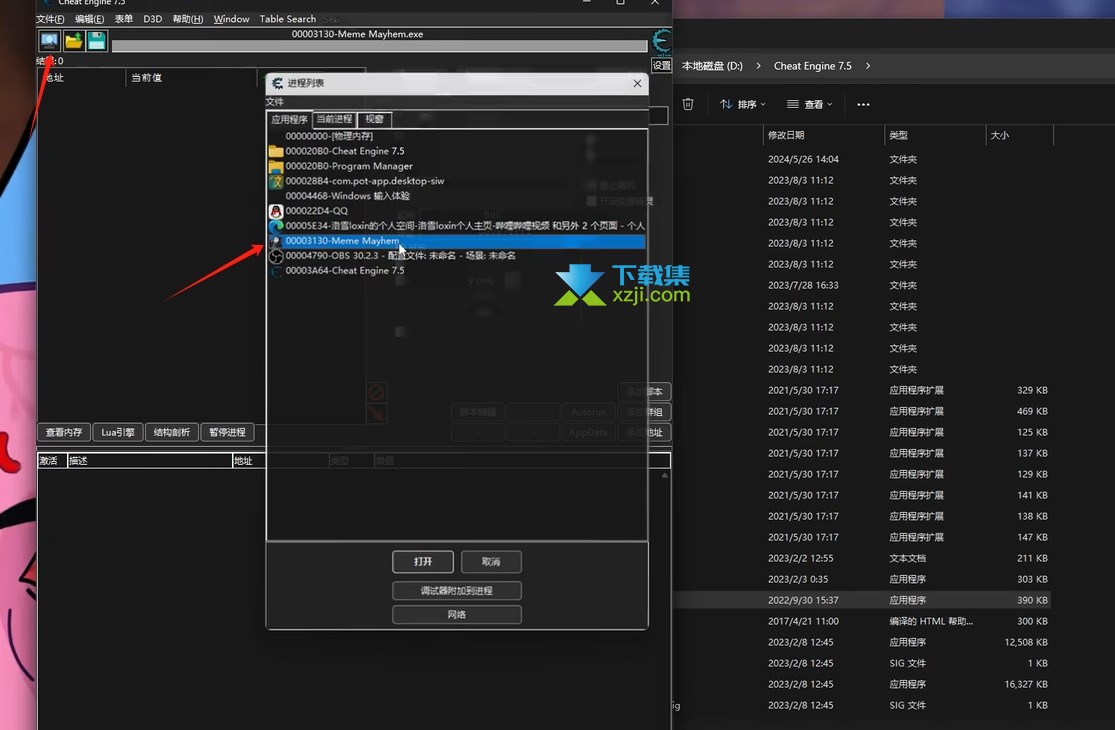
Task: Switch to the 当前进程 tab
Action: [x=334, y=119]
